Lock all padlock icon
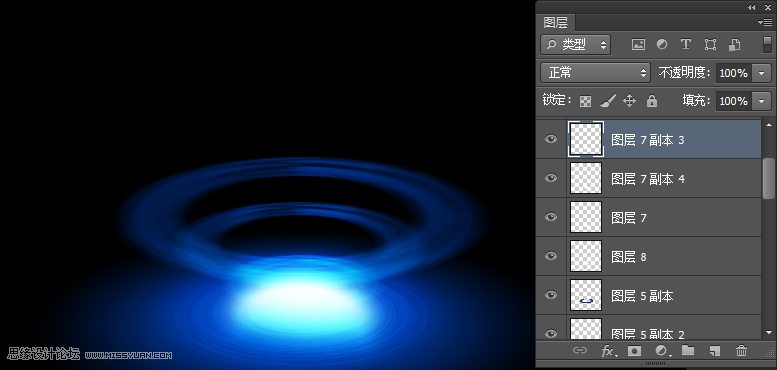 point(652,101)
